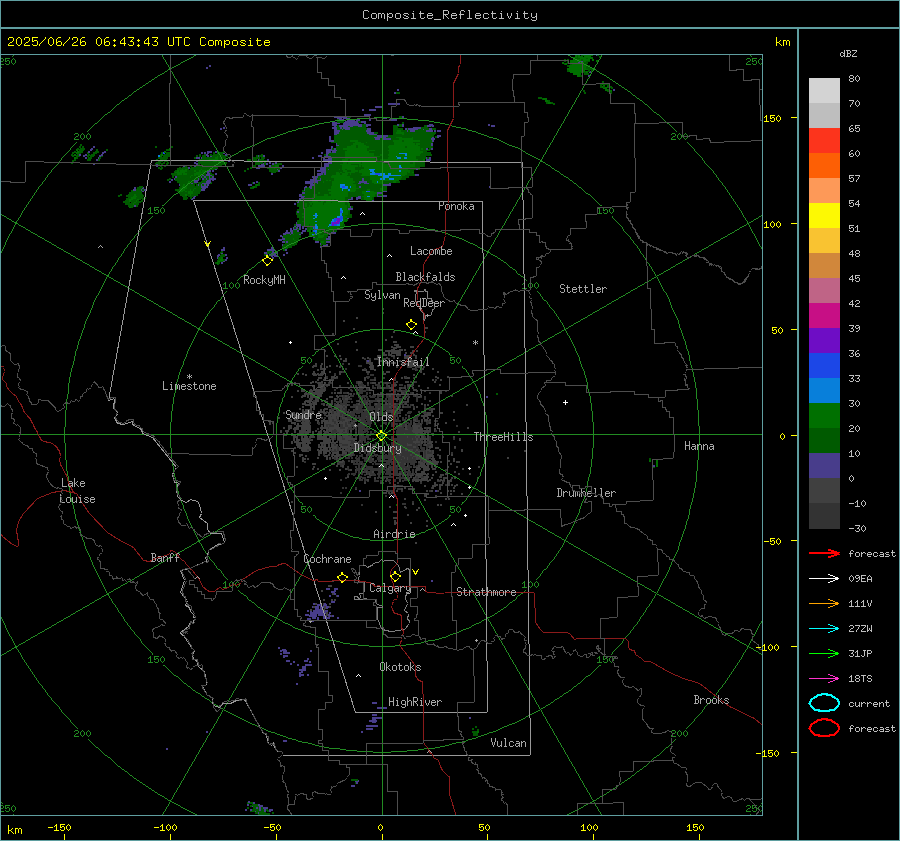Click the 'km' unit label at top right
Viewport: 900px width, 841px height.
coord(782,42)
